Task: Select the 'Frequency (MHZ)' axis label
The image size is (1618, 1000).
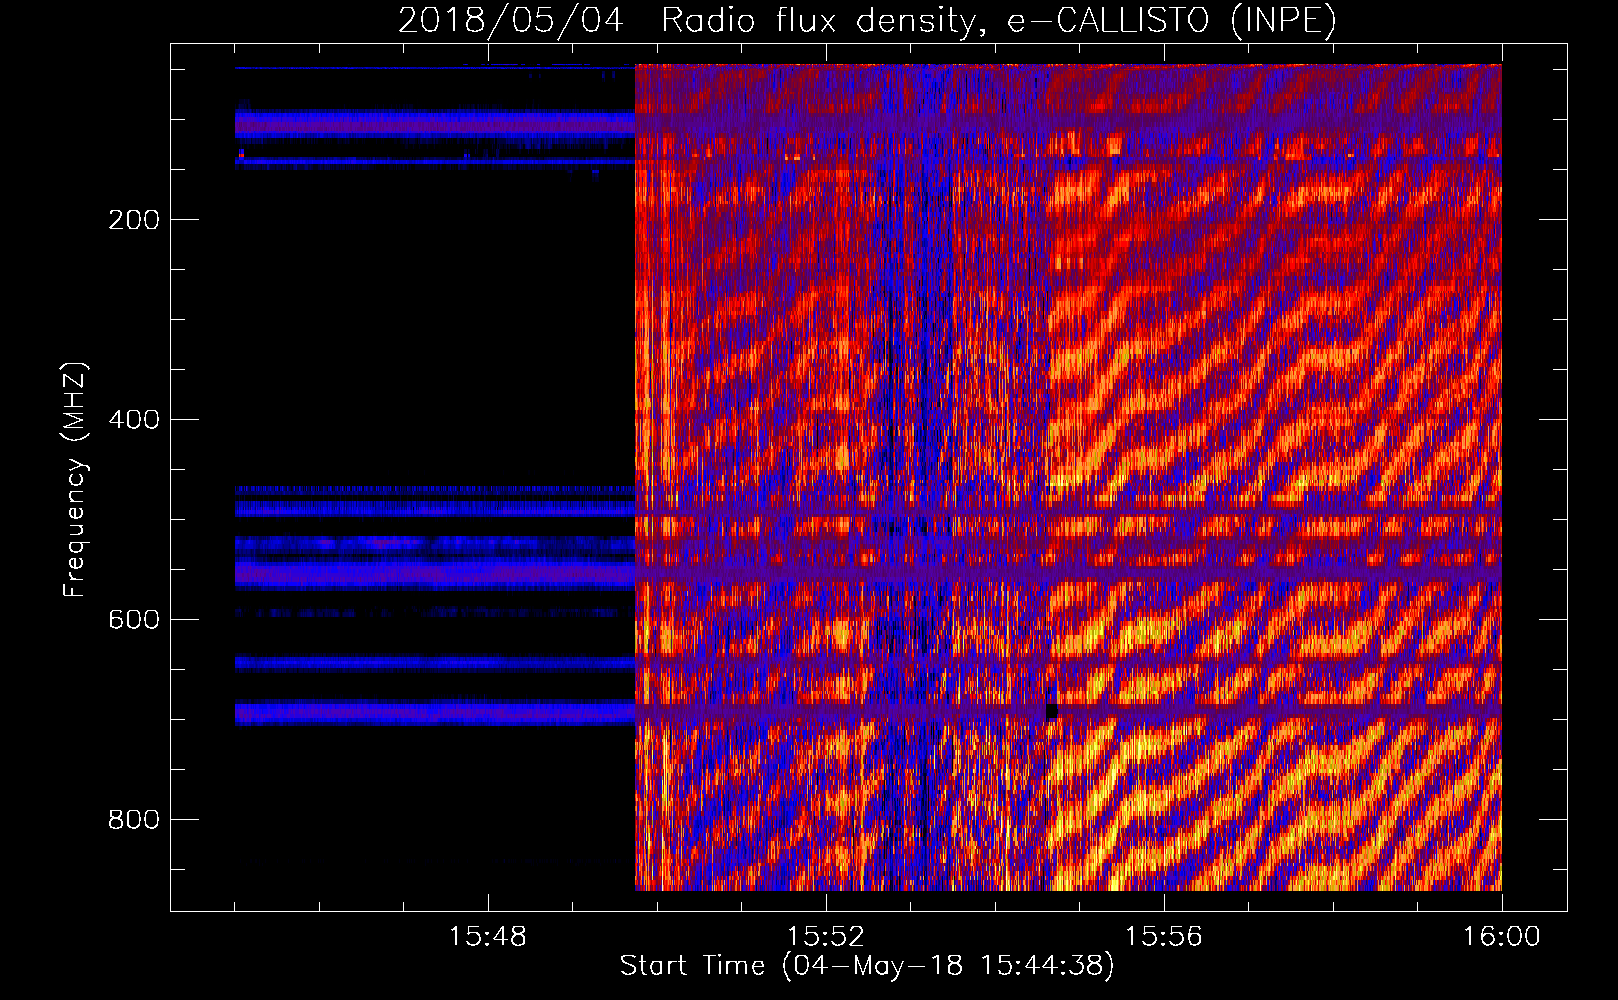Action: [75, 480]
